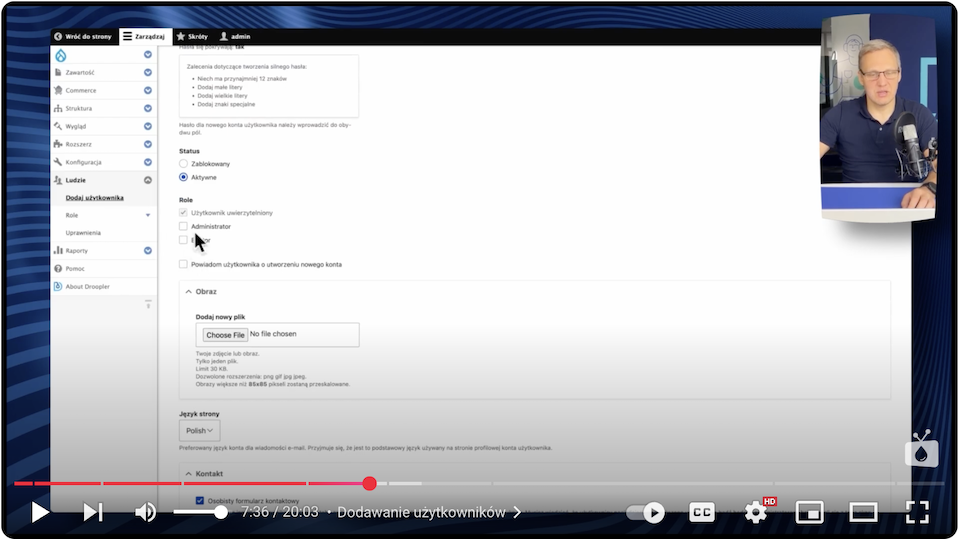
Task: Toggle closed captions CC button
Action: click(x=702, y=512)
